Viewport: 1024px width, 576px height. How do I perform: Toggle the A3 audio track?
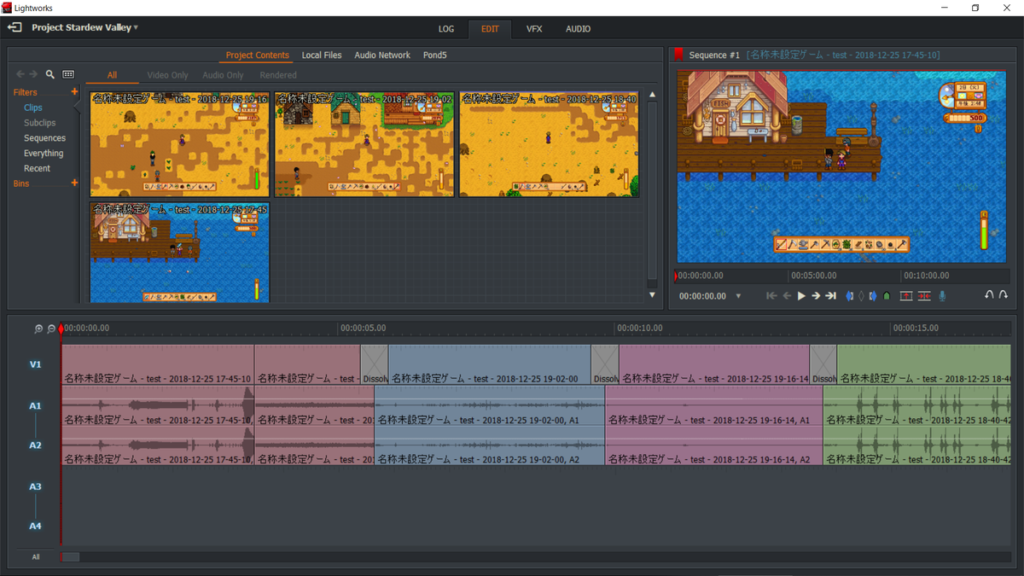pos(35,487)
